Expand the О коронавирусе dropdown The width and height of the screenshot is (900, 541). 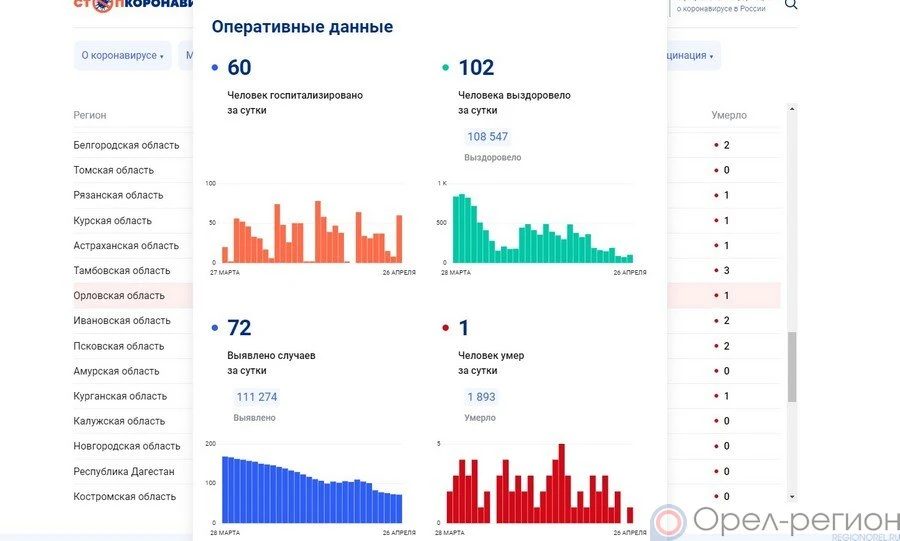click(x=122, y=56)
